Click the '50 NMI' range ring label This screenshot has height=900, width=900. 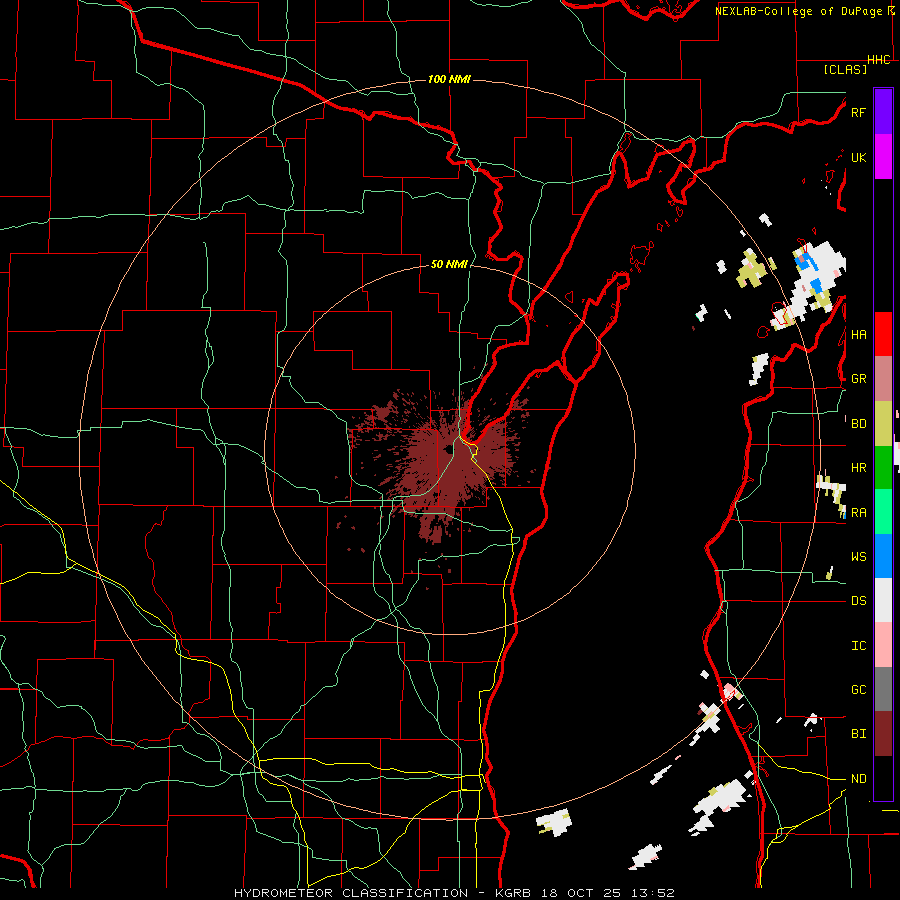pyautogui.click(x=449, y=264)
